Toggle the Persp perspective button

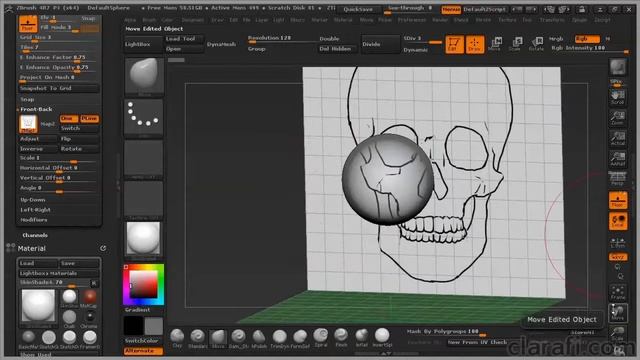click(618, 180)
